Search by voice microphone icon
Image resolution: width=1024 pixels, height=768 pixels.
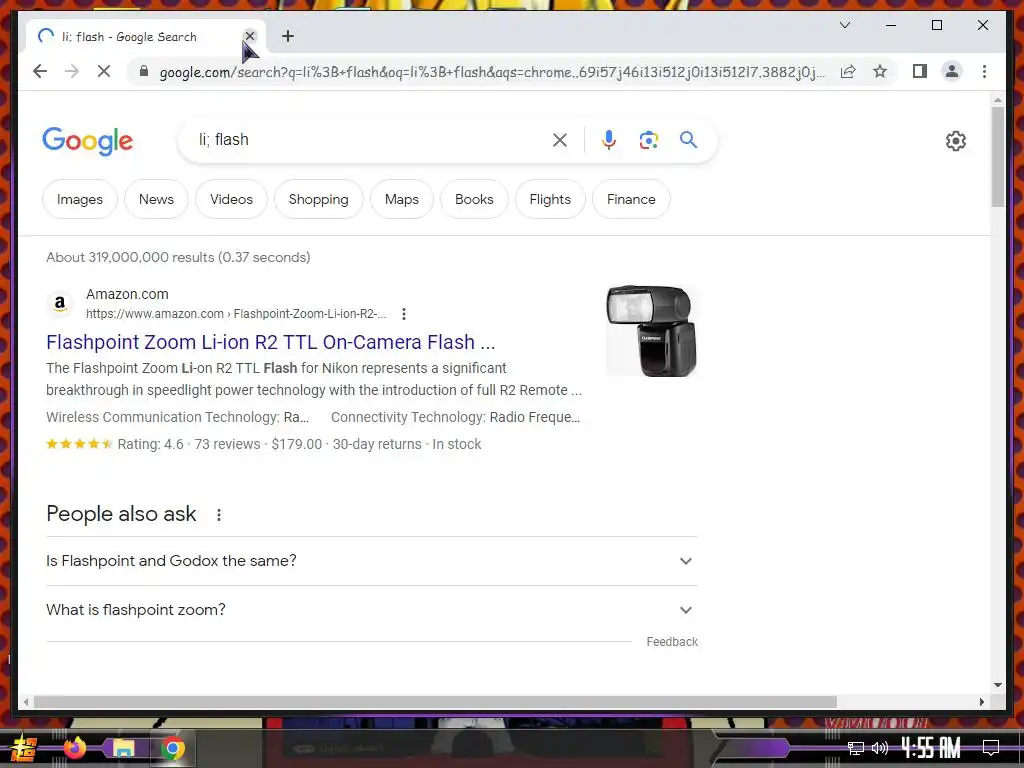pos(609,140)
